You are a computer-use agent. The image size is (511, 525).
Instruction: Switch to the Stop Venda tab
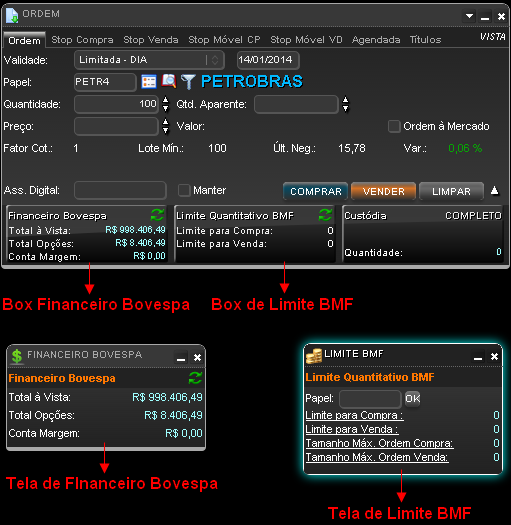(x=151, y=40)
